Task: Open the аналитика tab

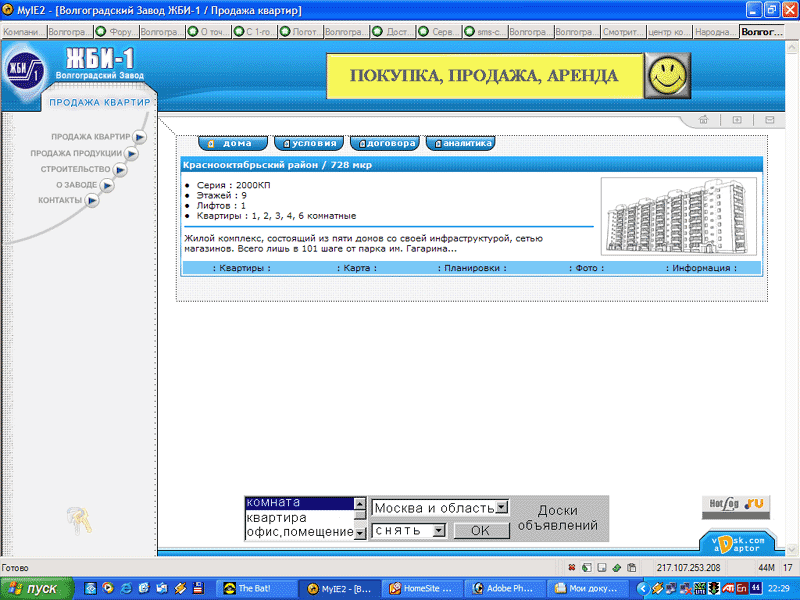Action: click(x=461, y=143)
